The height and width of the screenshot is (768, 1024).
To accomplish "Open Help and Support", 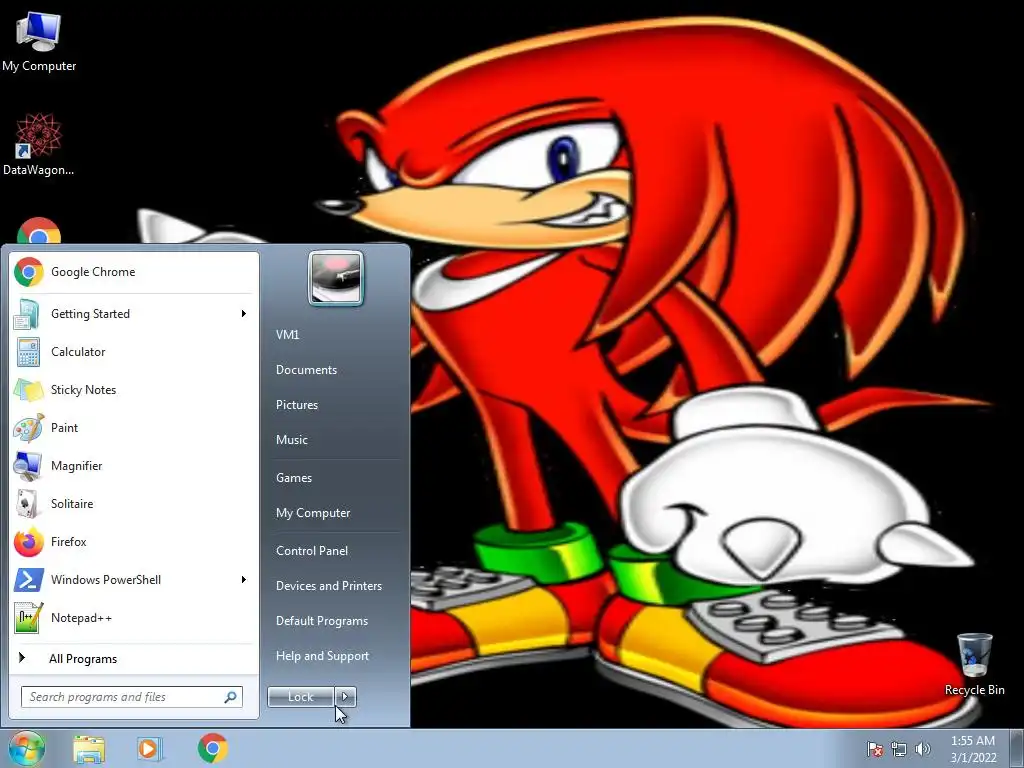I will pyautogui.click(x=323, y=656).
